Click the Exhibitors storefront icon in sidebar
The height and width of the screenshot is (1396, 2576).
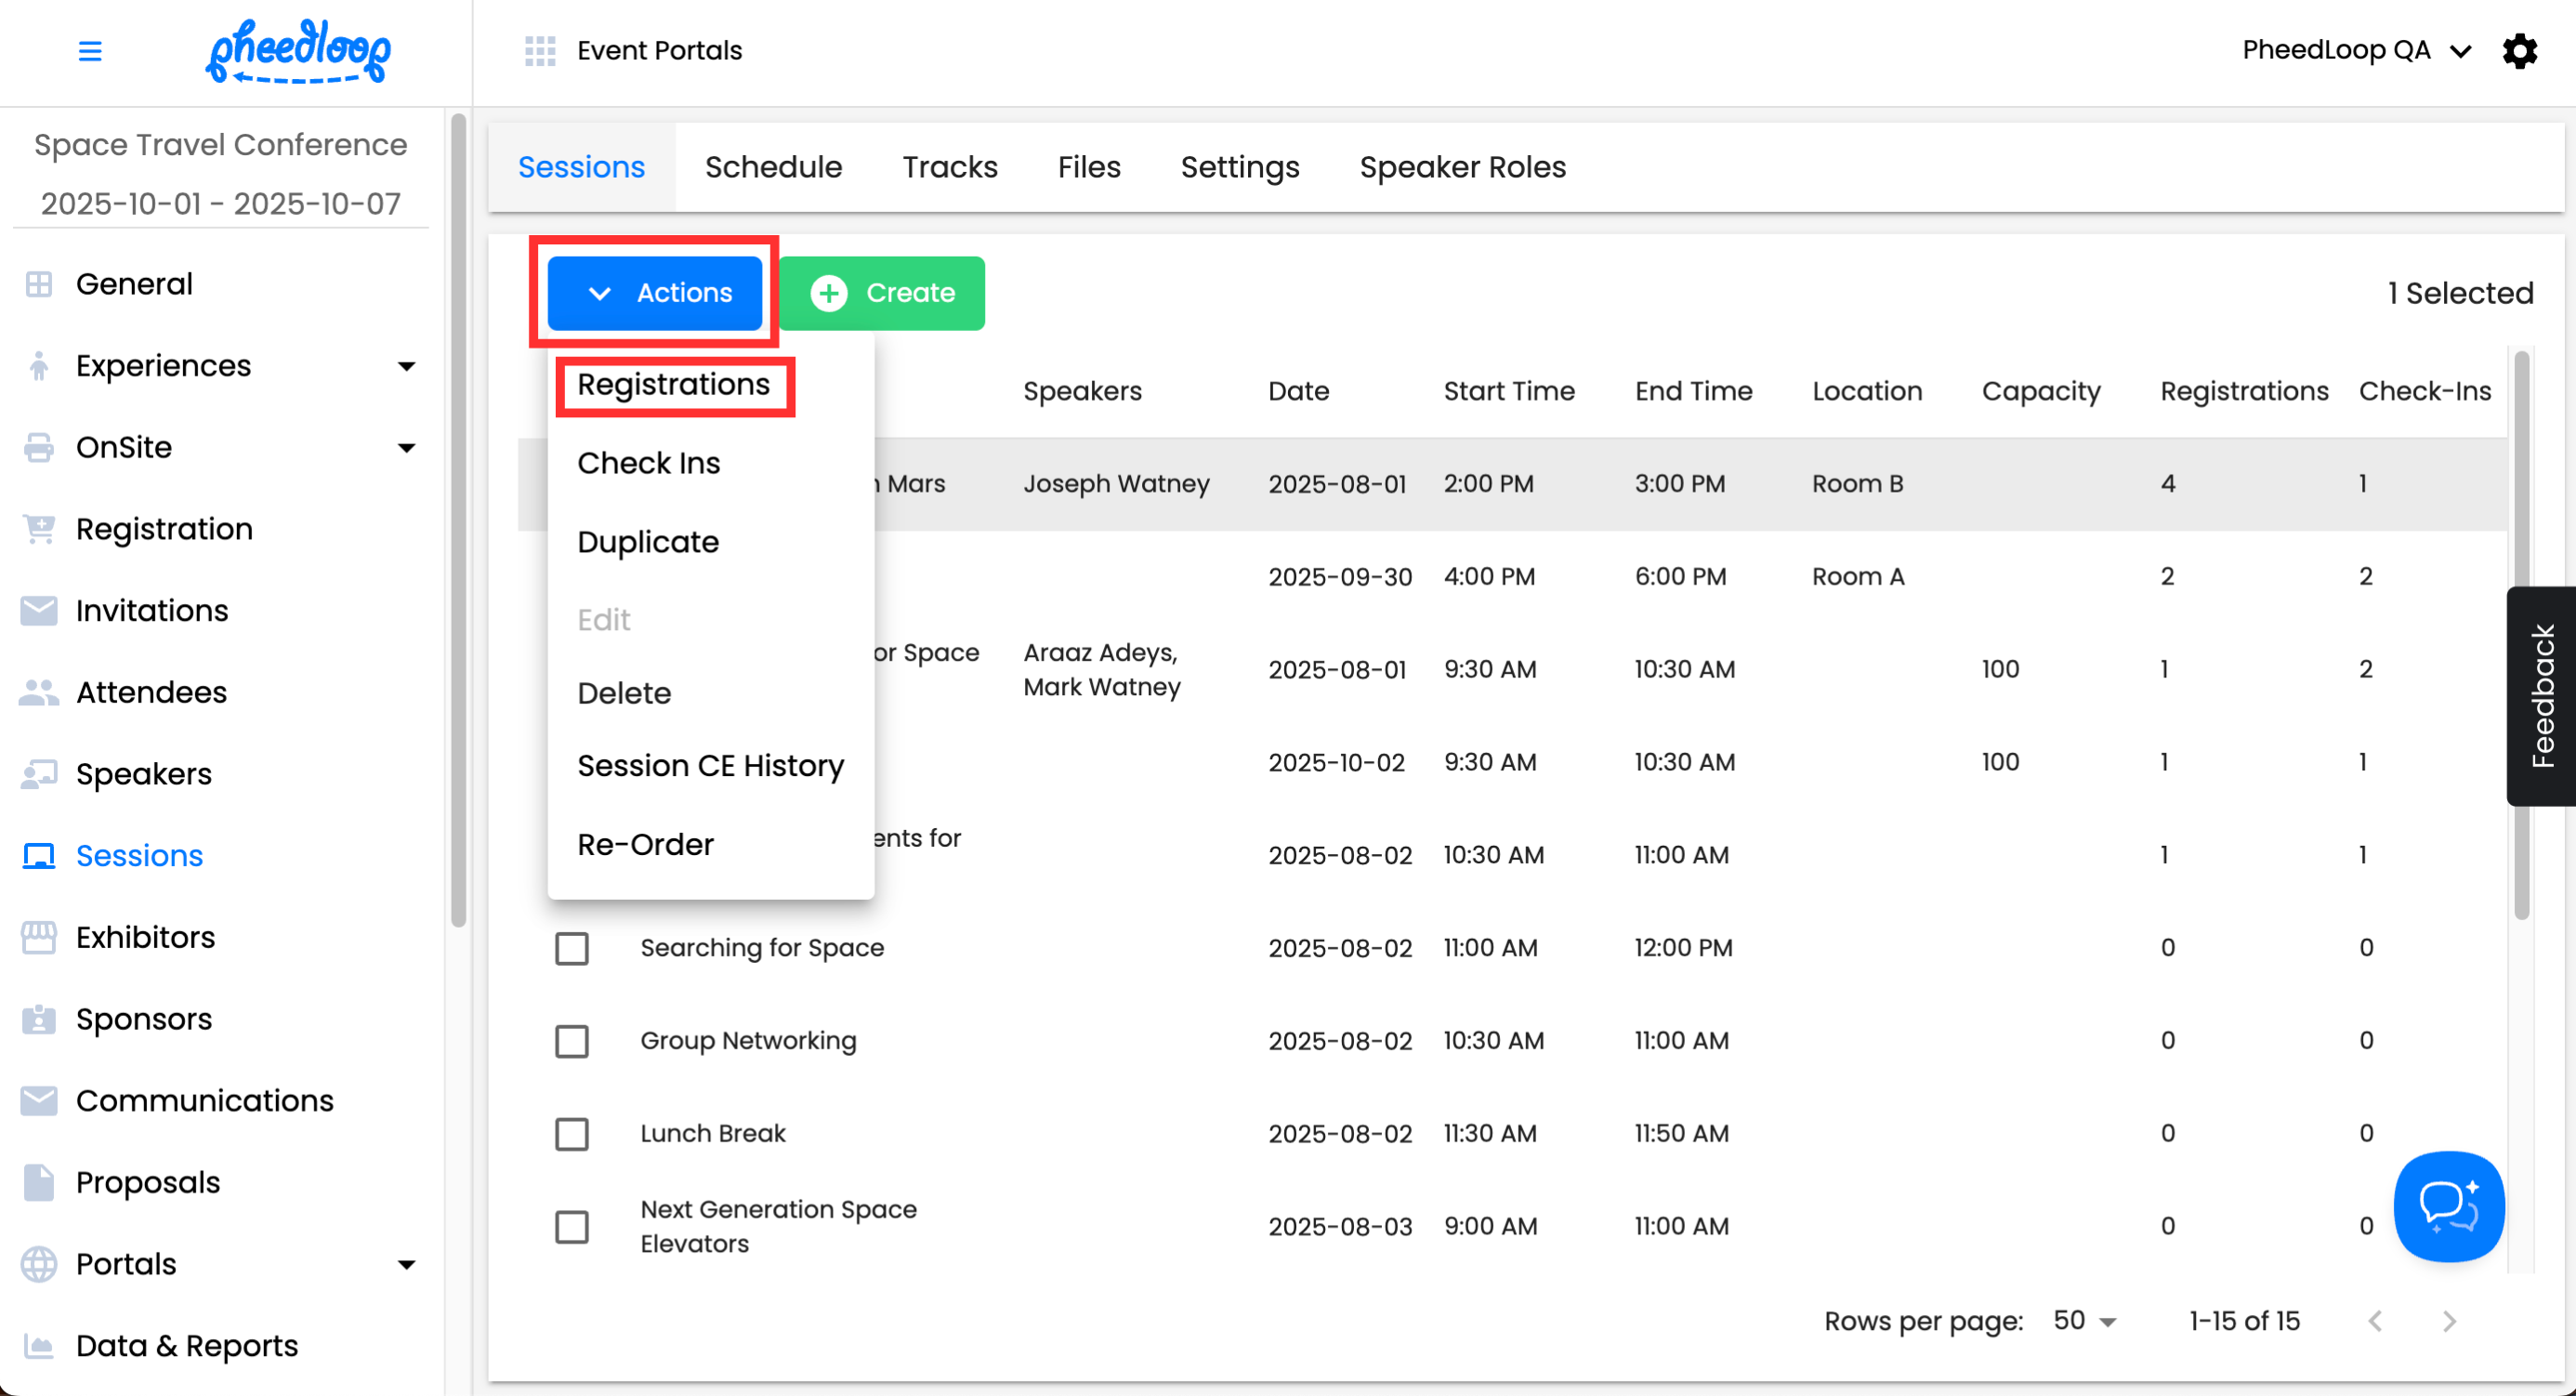tap(39, 937)
